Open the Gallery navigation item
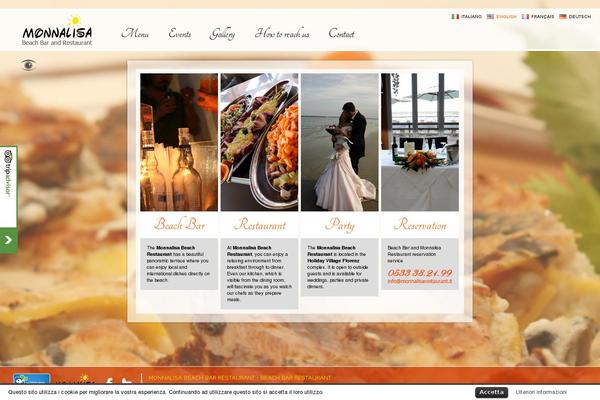The width and height of the screenshot is (600, 400). click(222, 34)
